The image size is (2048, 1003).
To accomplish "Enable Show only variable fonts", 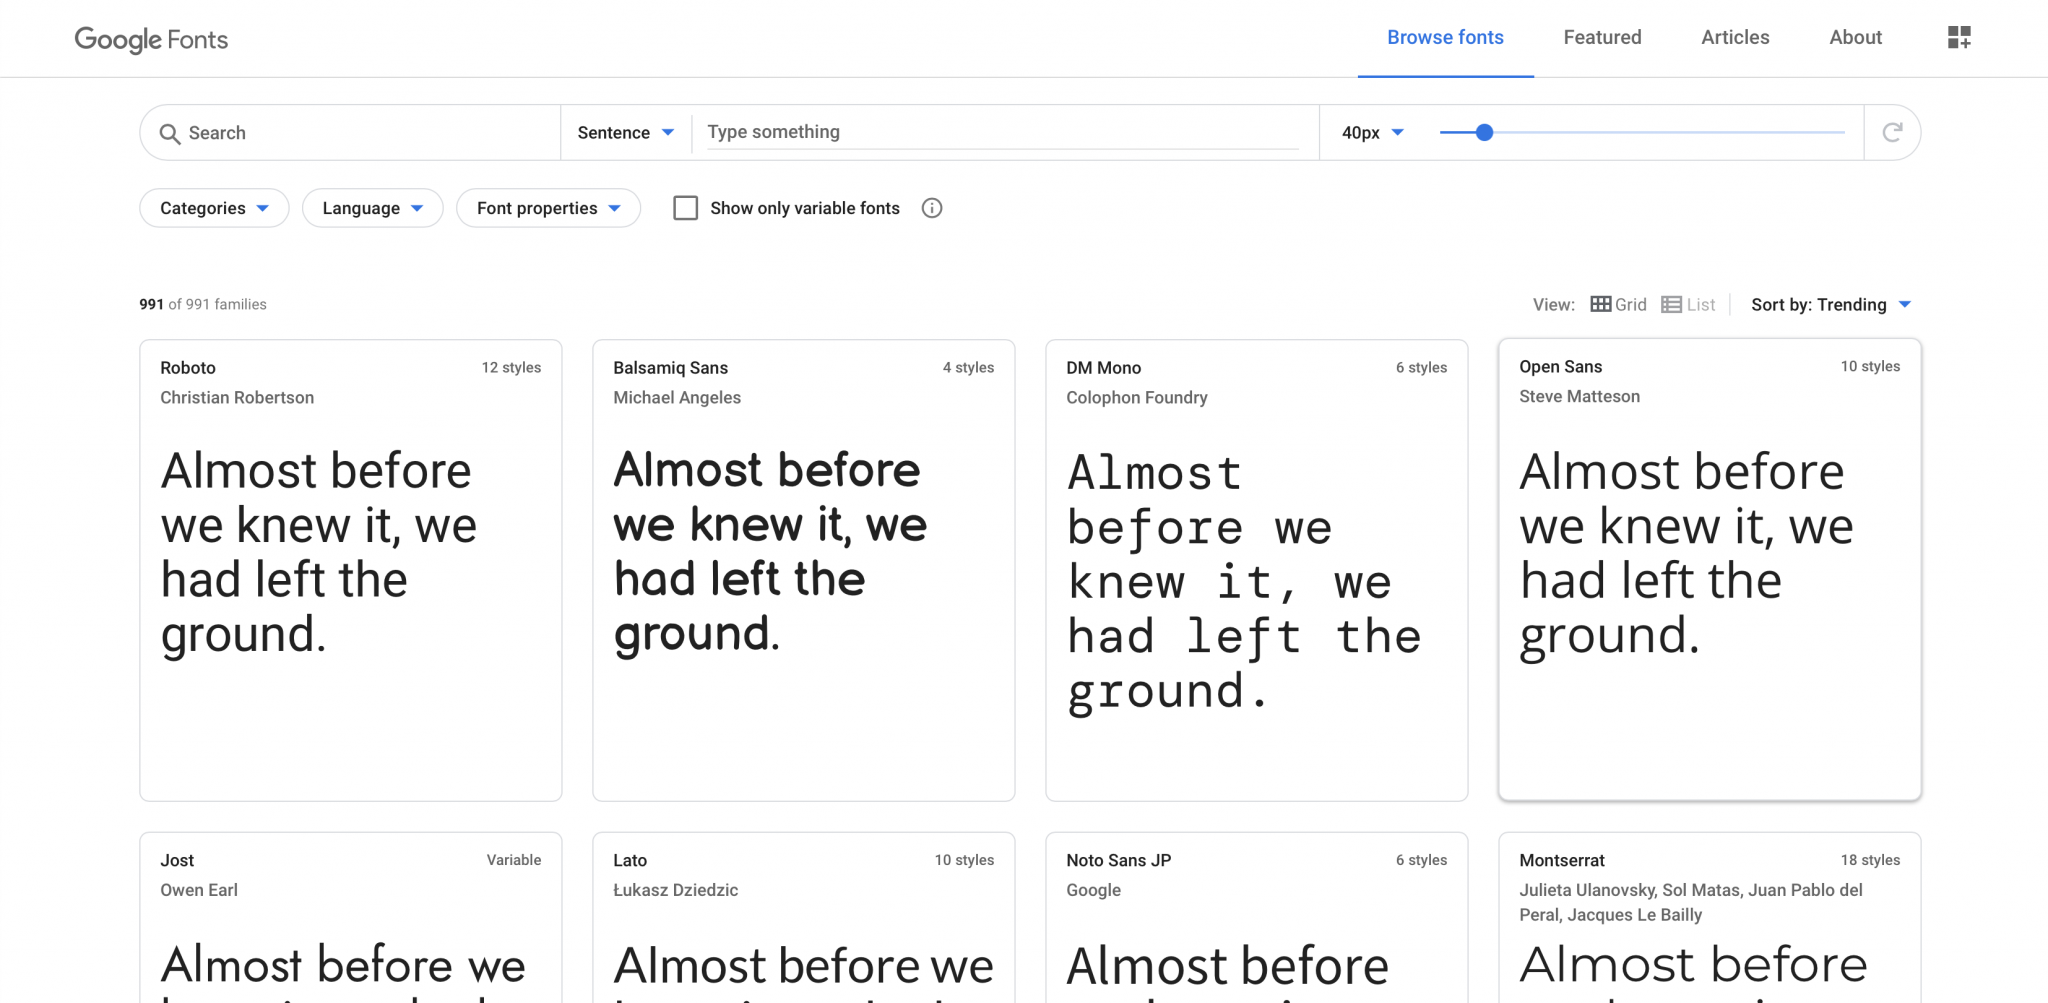I will click(685, 208).
